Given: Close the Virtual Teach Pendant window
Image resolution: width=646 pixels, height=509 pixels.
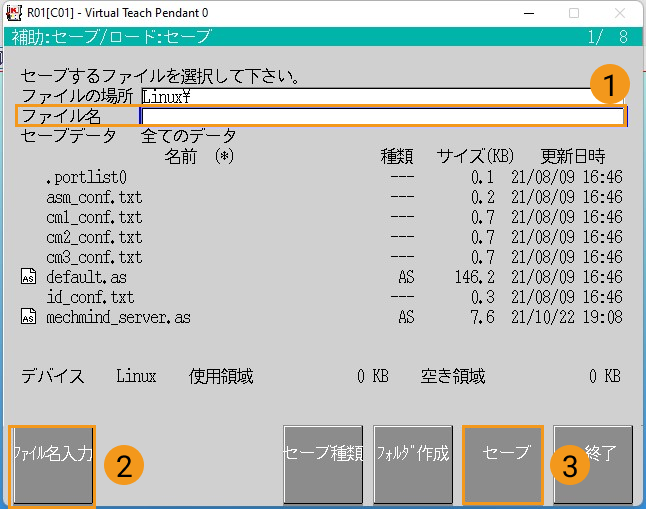Looking at the screenshot, I should coord(620,13).
